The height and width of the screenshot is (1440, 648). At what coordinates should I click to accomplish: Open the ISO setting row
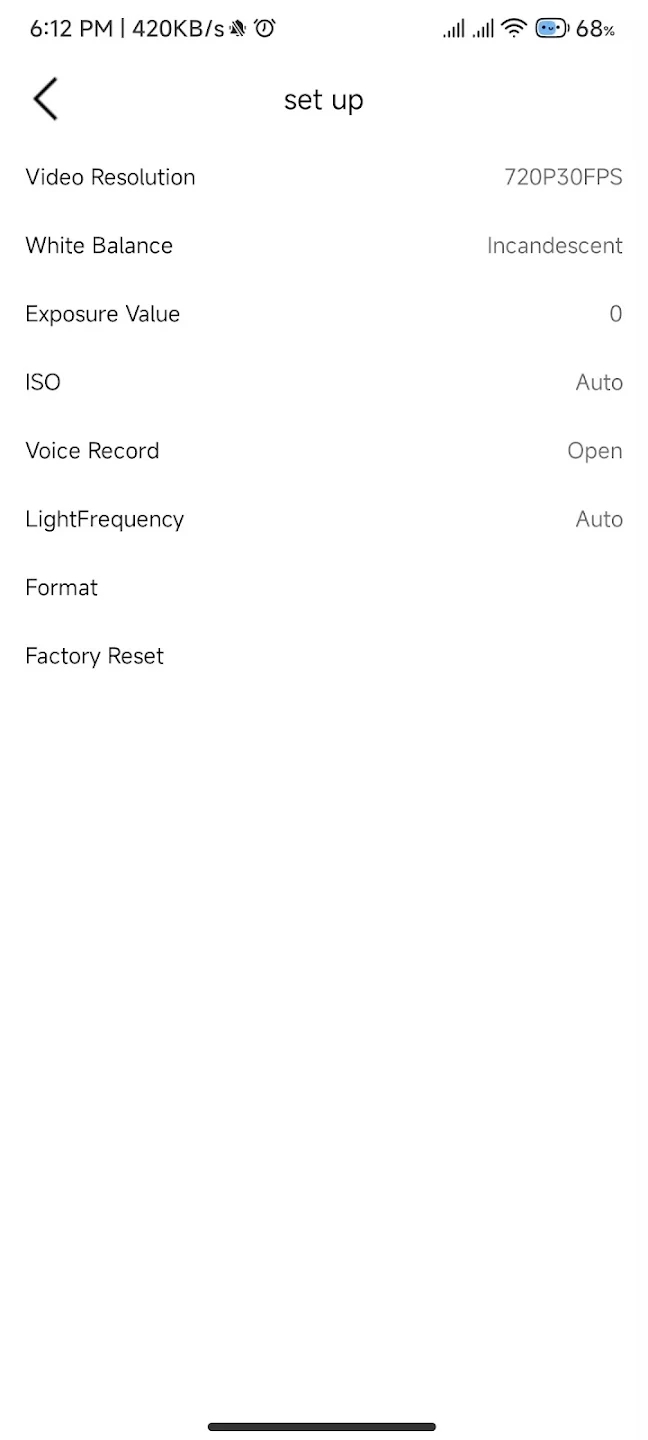click(324, 382)
